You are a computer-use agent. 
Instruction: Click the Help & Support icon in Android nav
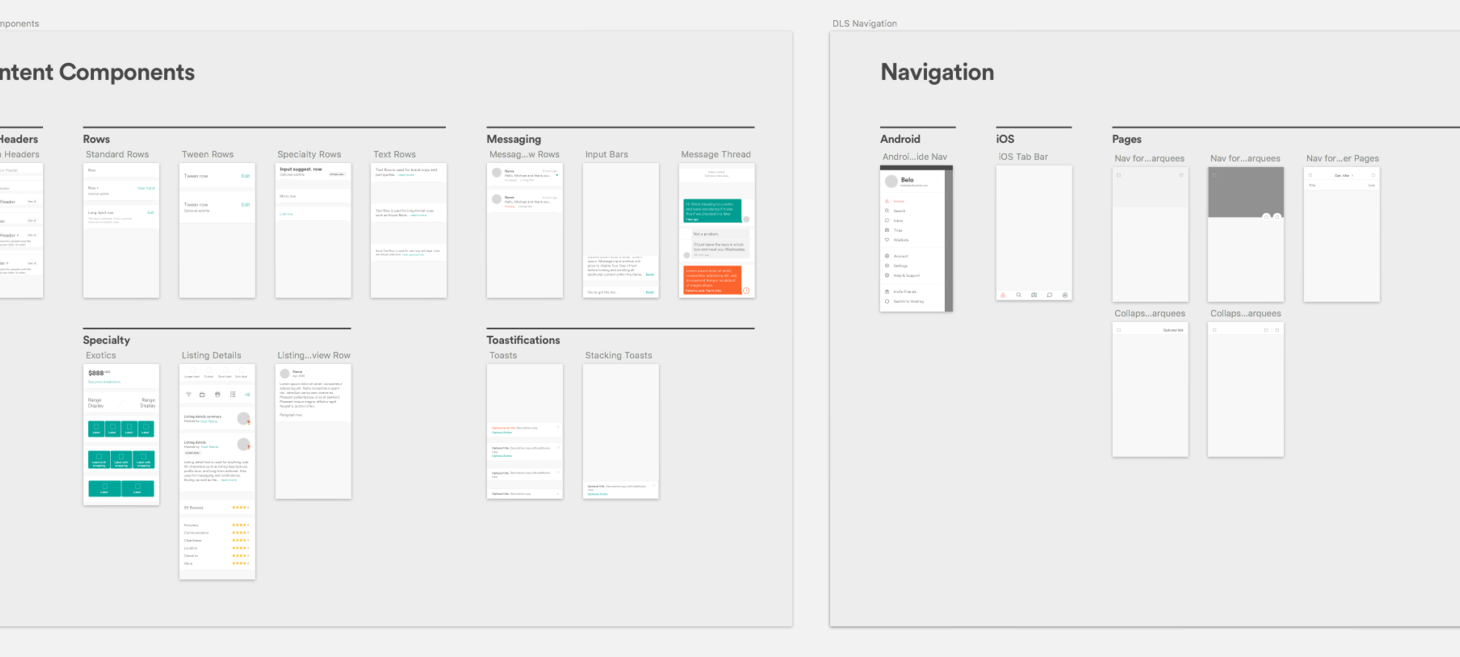coord(887,275)
